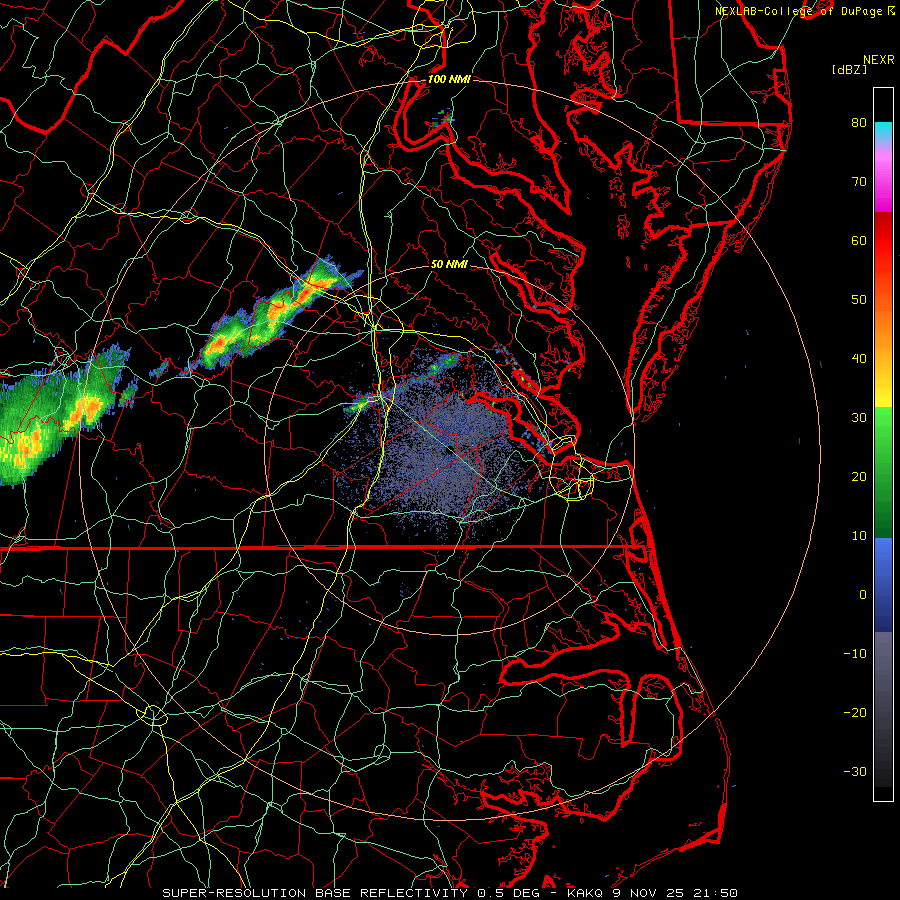The image size is (900, 900).
Task: Click the [dBZ] unit label
Action: [849, 70]
